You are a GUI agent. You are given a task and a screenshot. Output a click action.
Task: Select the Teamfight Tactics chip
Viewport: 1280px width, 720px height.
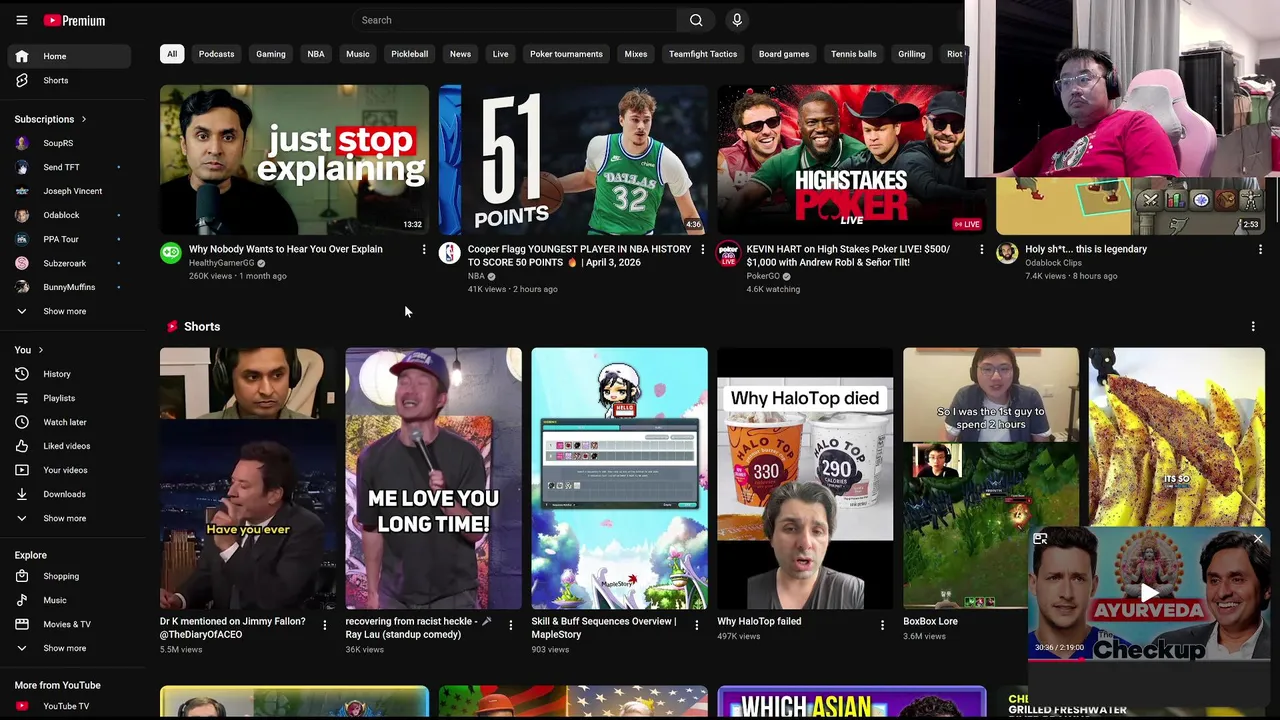coord(703,54)
